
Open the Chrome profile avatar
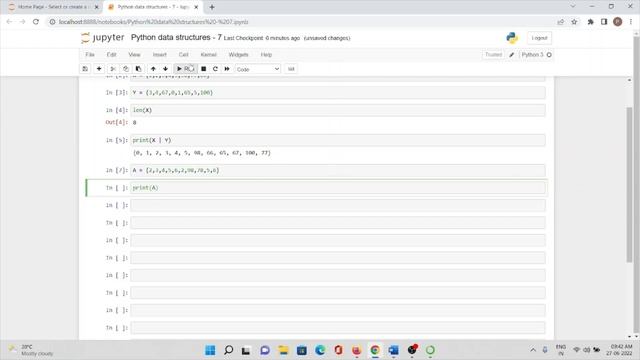coord(618,22)
